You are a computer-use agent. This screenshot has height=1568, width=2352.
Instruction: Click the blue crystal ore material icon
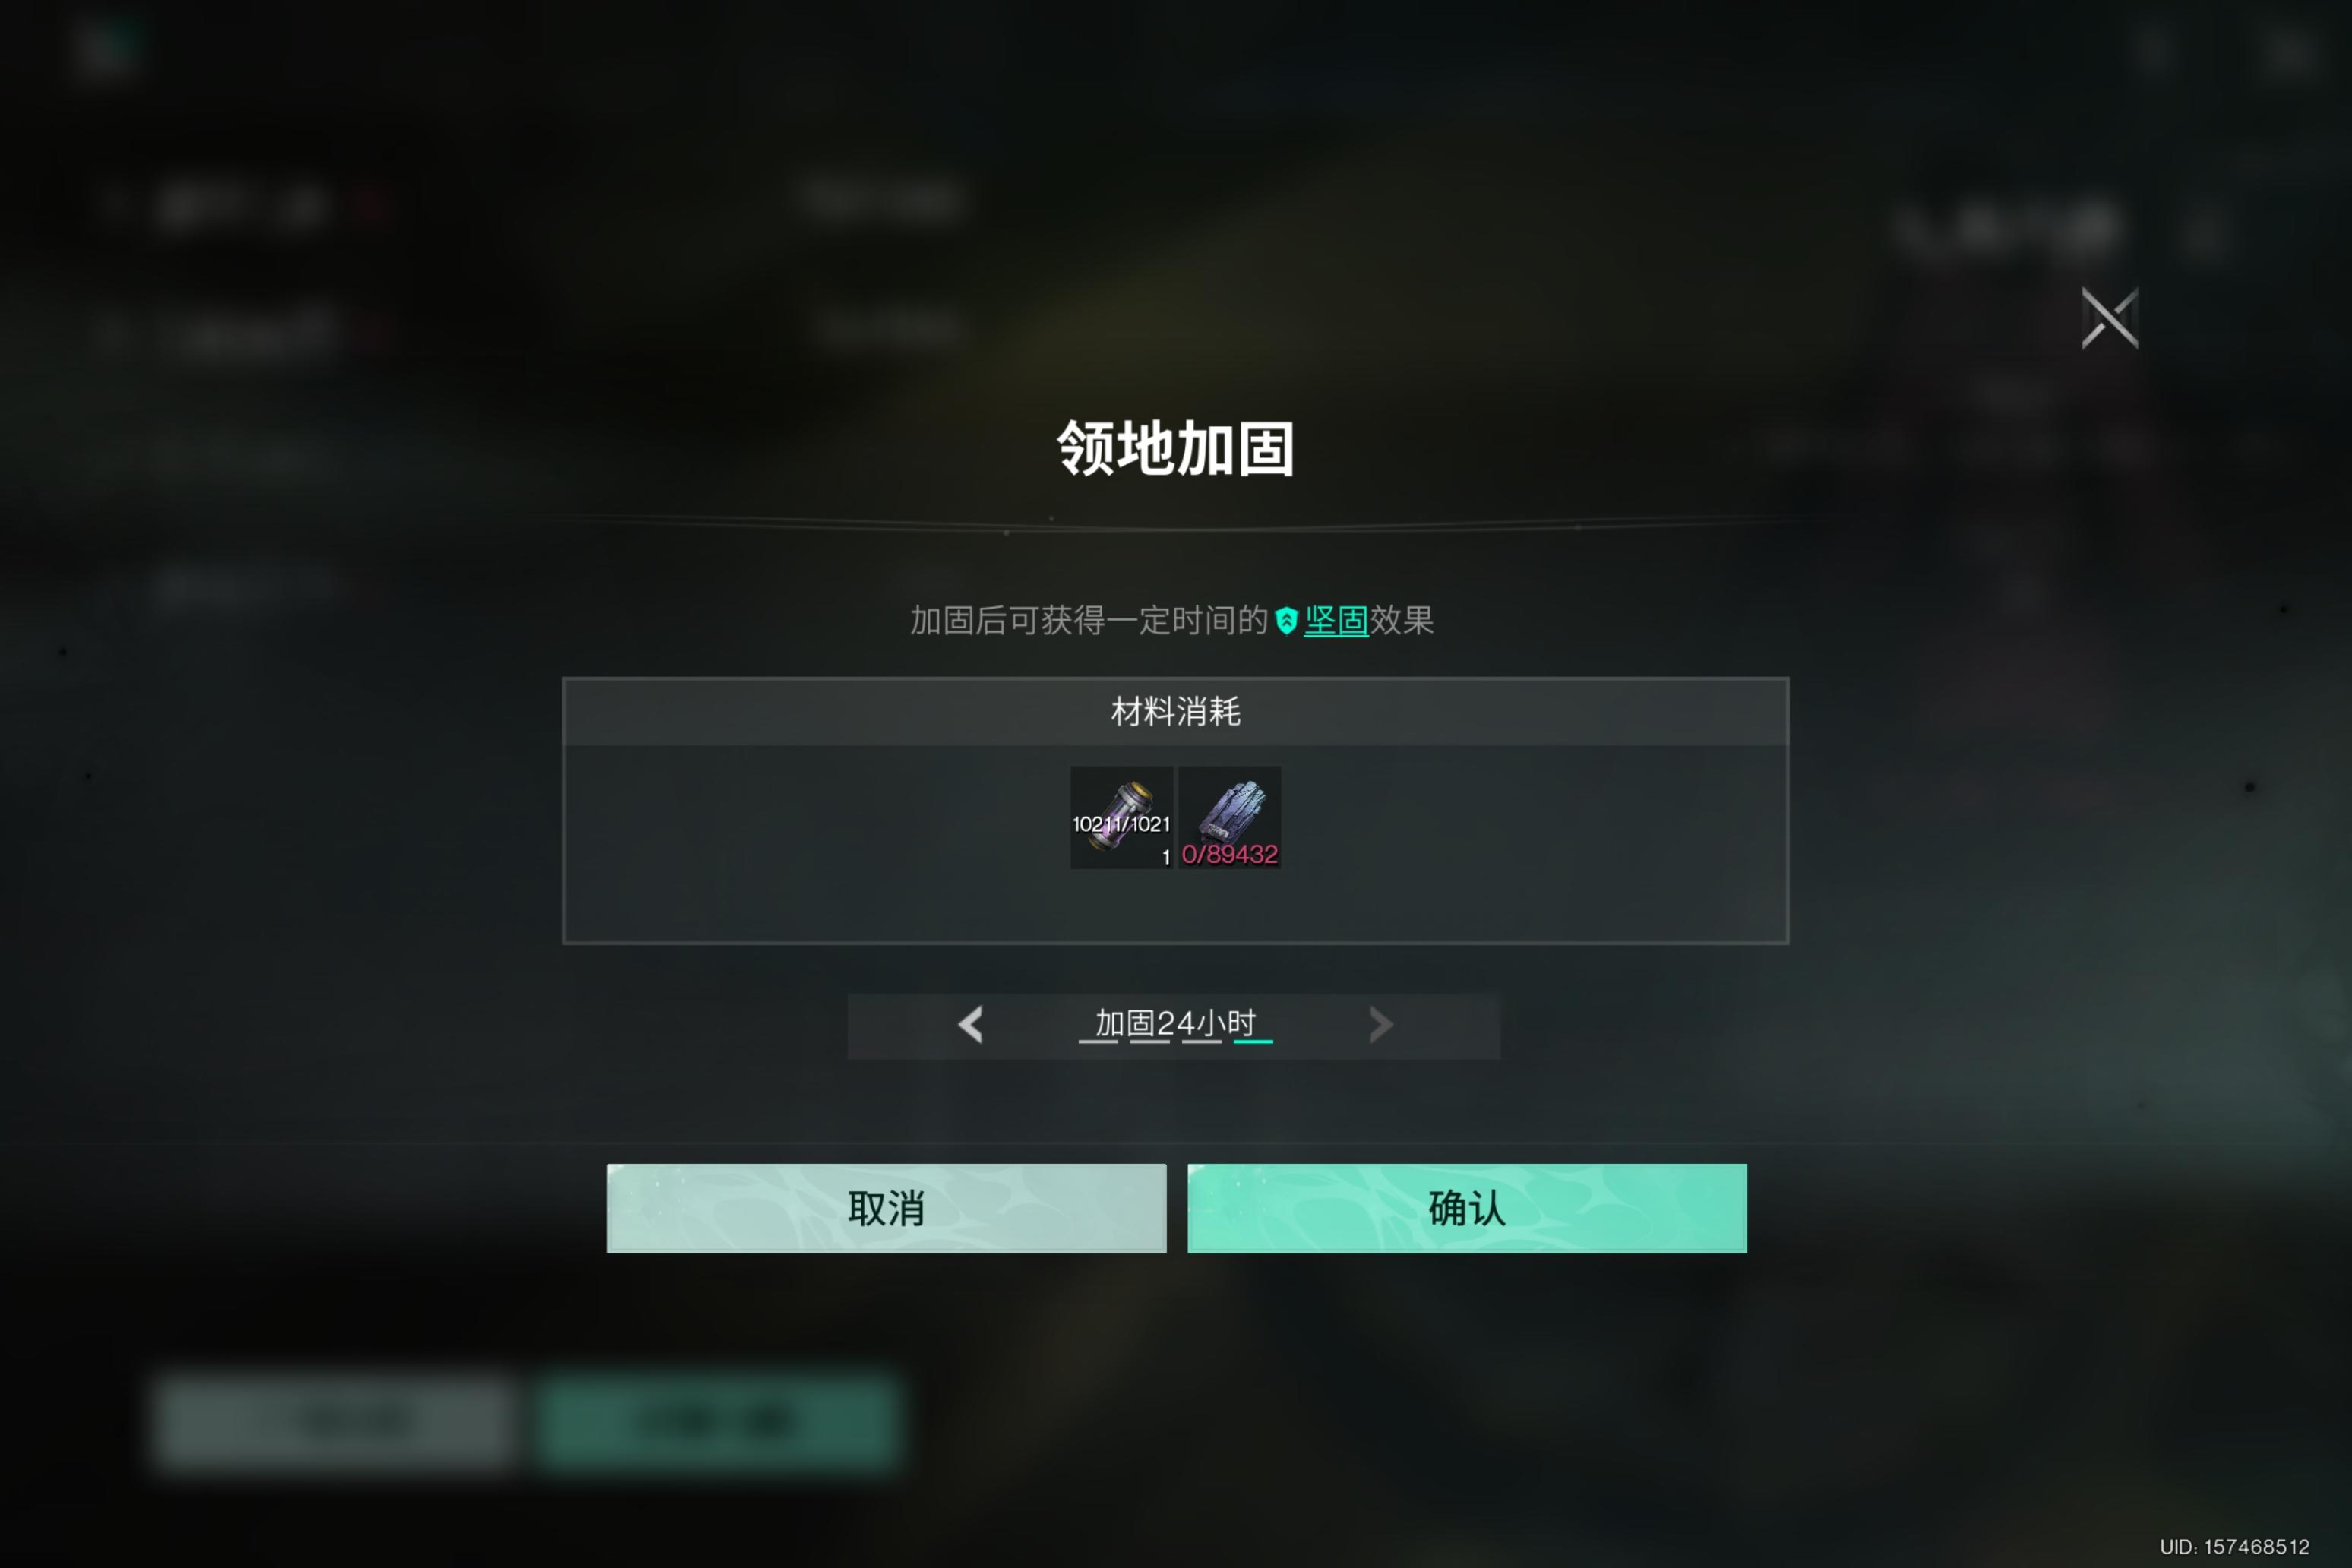1229,817
